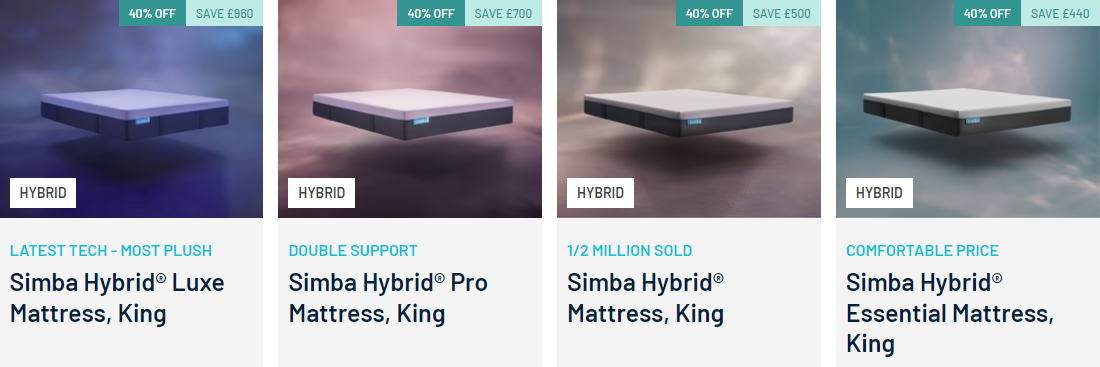
Task: Click the Simba Hybrid Luxe Mattress, King title
Action: [x=117, y=298]
